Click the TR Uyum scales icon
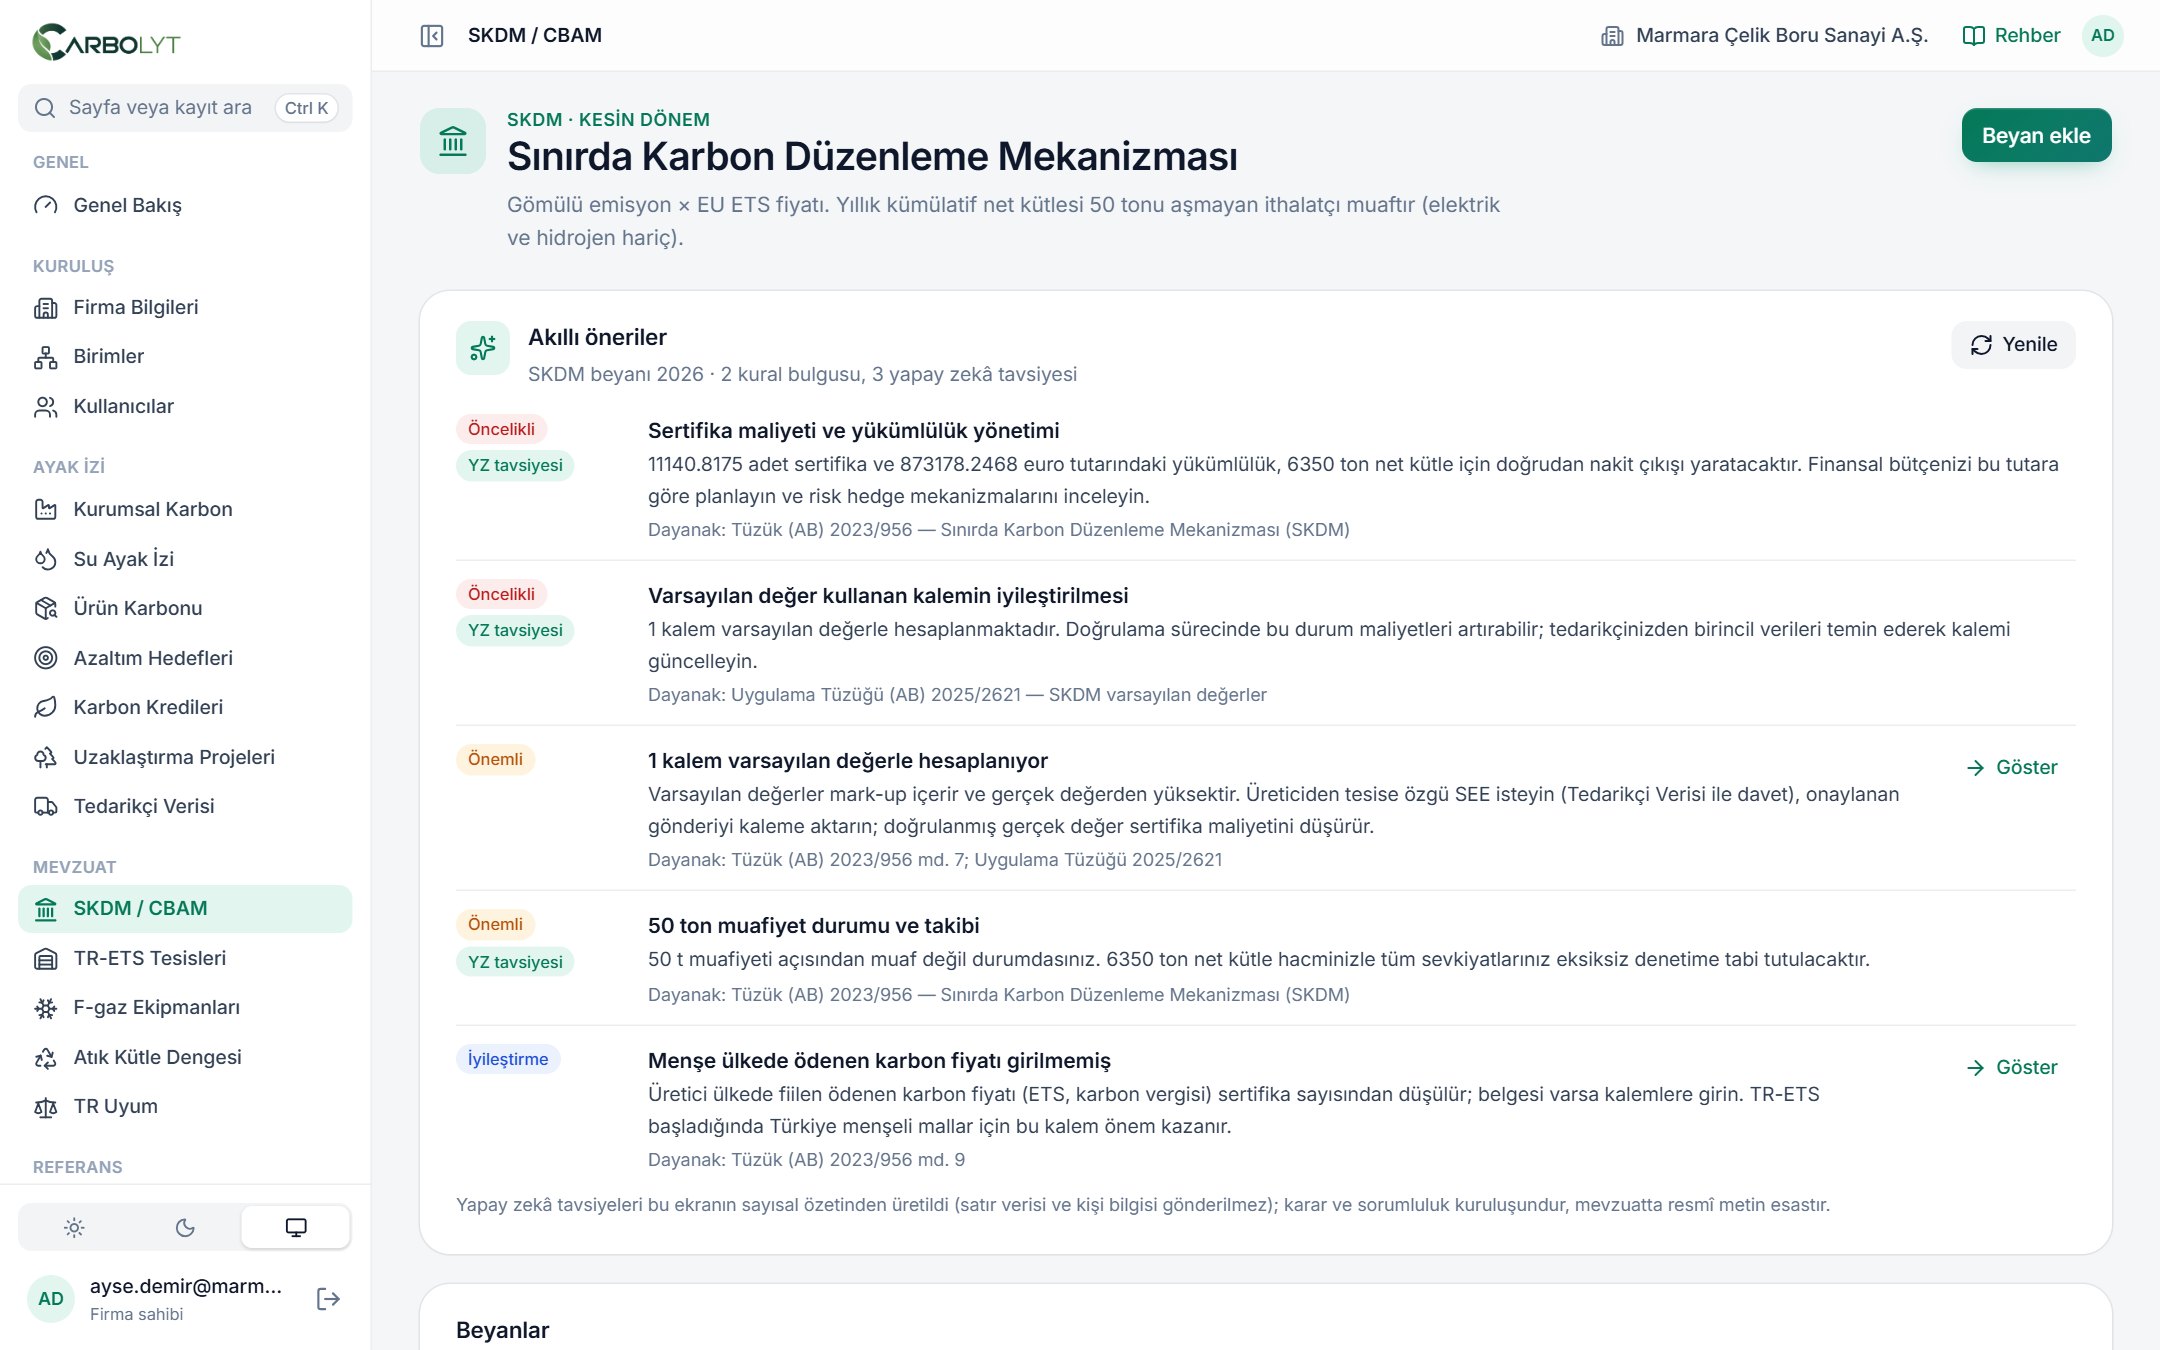2160x1350 pixels. click(46, 1107)
